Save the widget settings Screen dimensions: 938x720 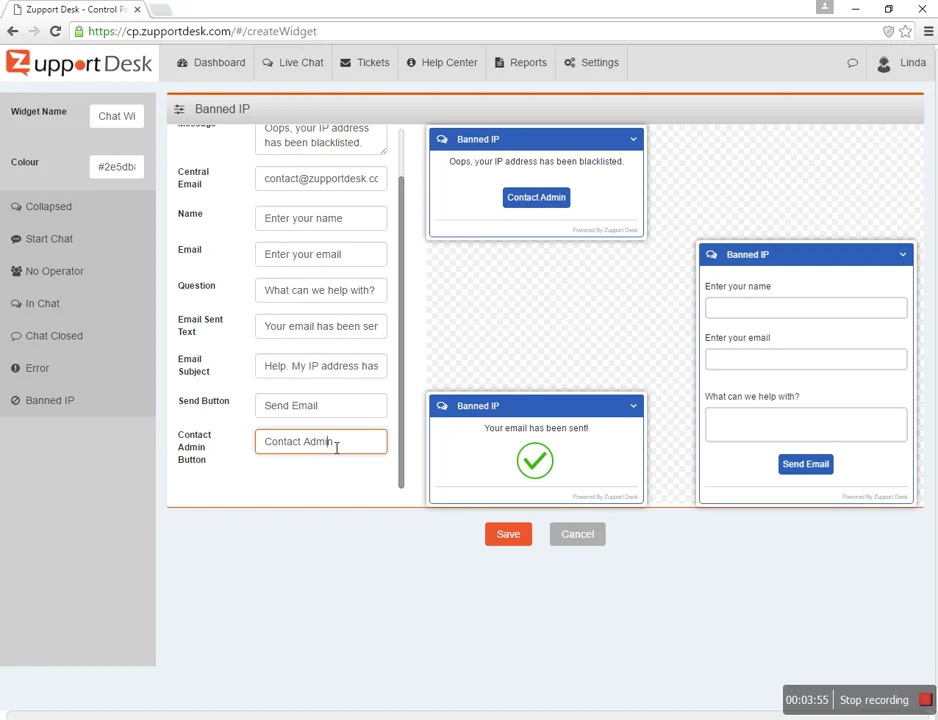tap(508, 534)
